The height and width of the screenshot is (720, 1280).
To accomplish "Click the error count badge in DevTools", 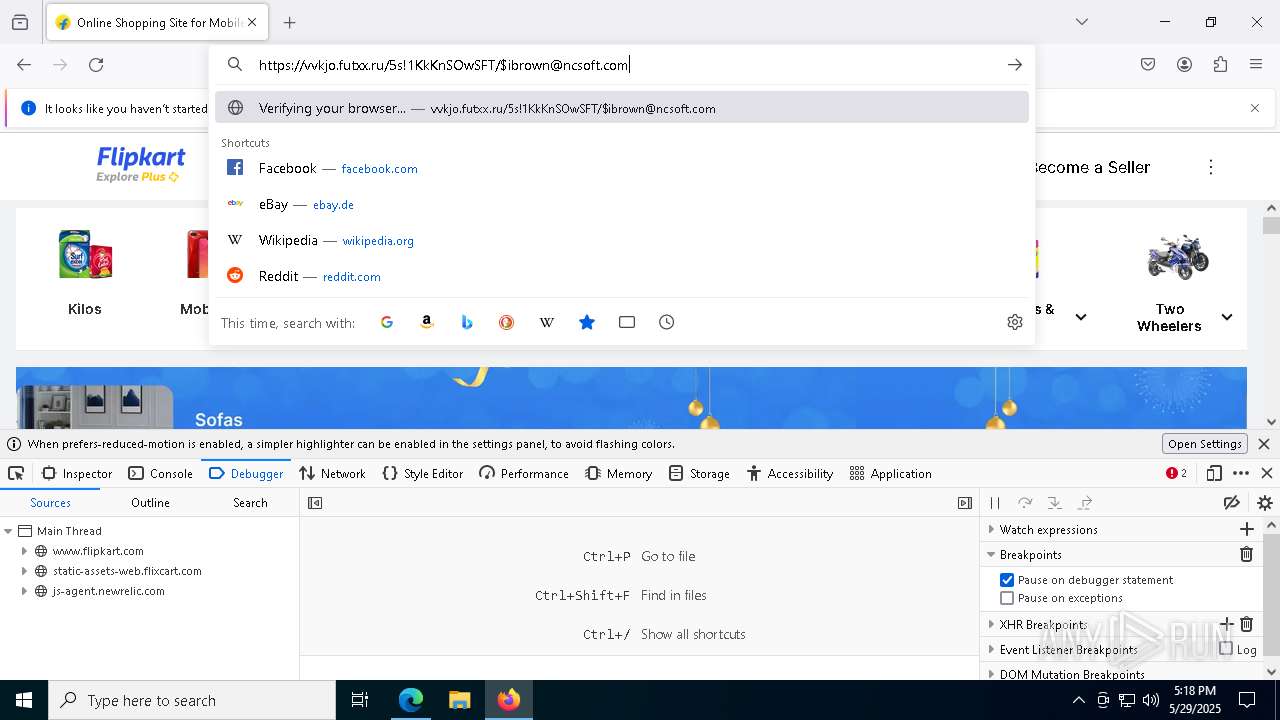I will pos(1176,474).
